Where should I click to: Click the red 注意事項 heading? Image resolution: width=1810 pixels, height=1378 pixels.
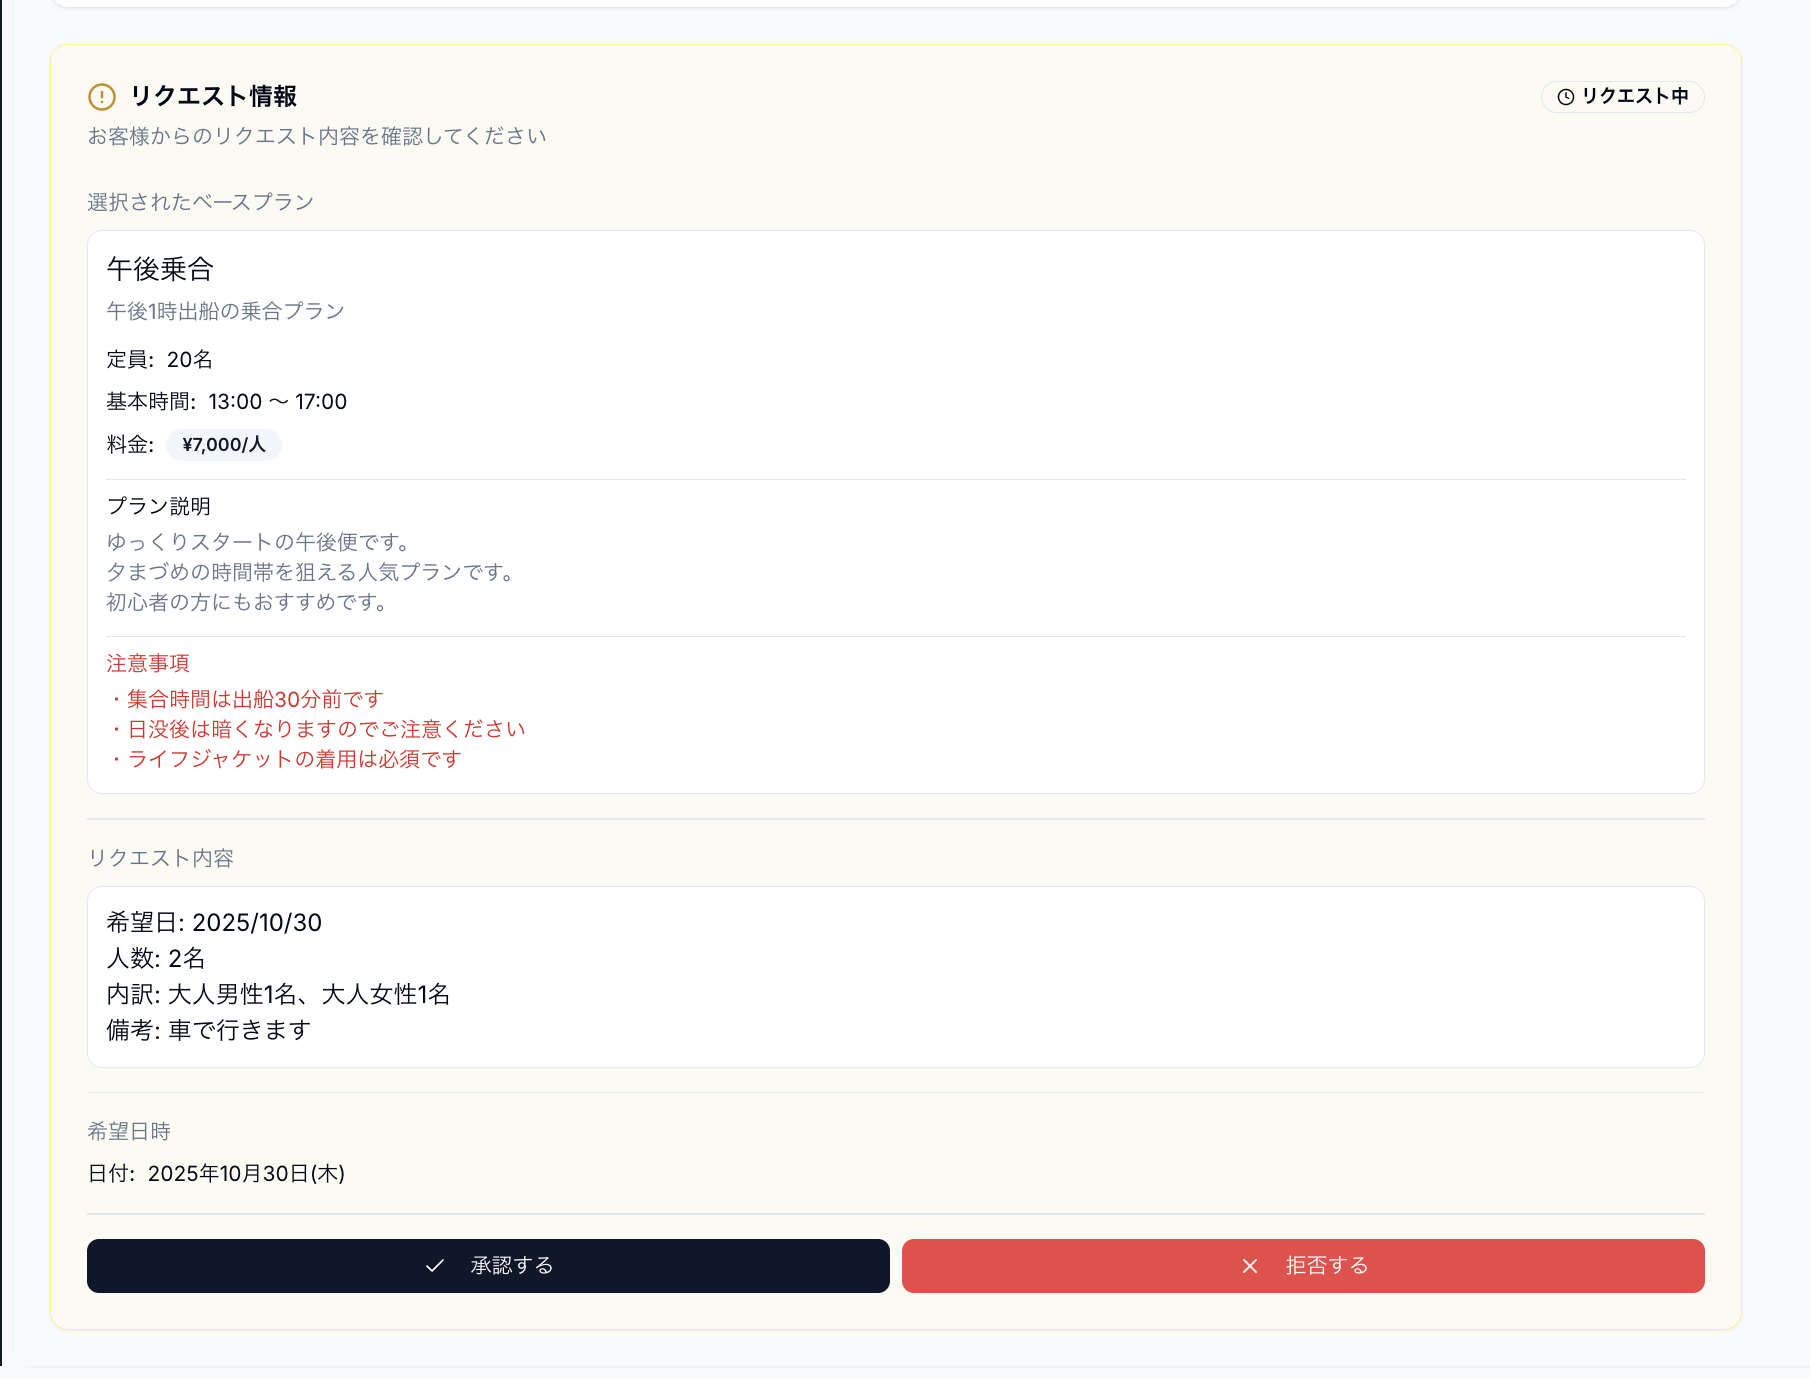tap(148, 663)
